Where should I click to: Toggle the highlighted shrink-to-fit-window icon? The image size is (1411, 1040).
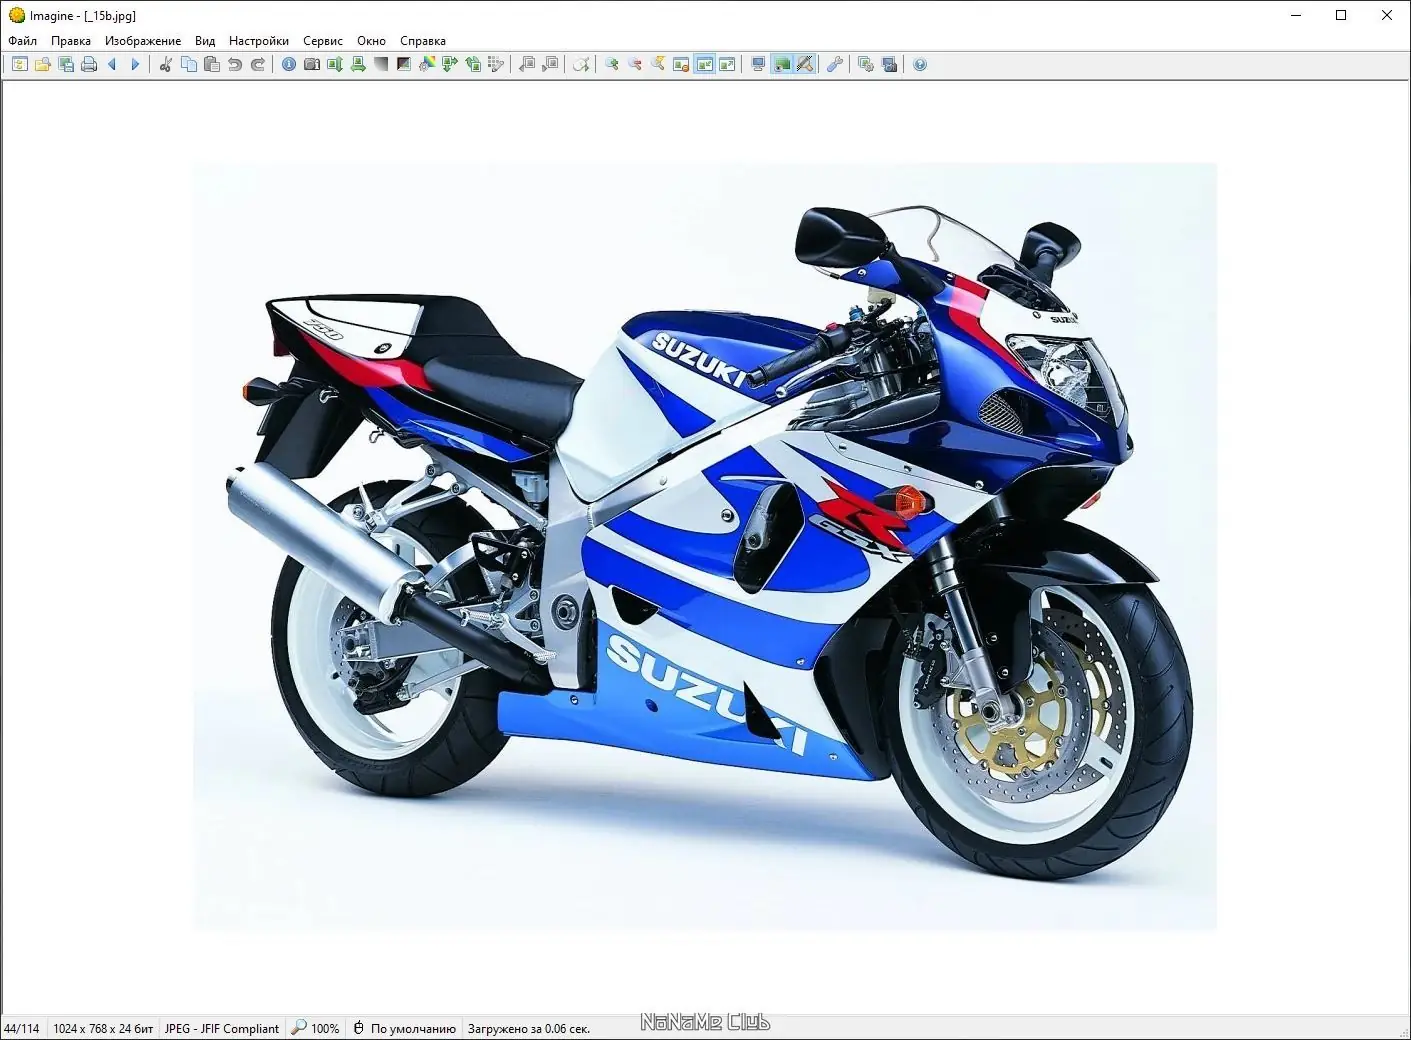(x=704, y=65)
